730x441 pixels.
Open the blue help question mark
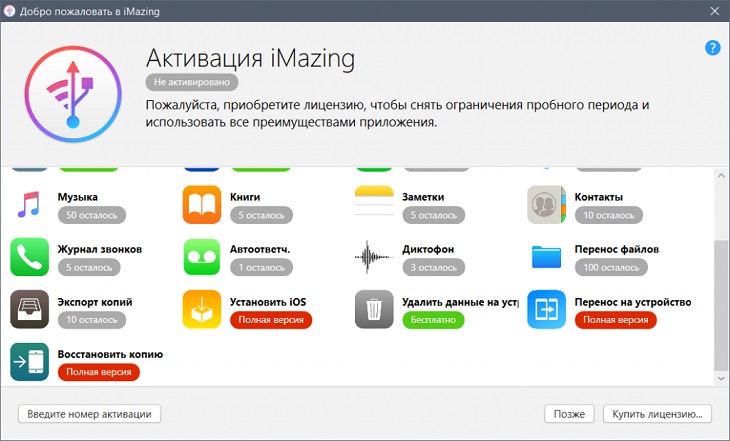coord(712,47)
